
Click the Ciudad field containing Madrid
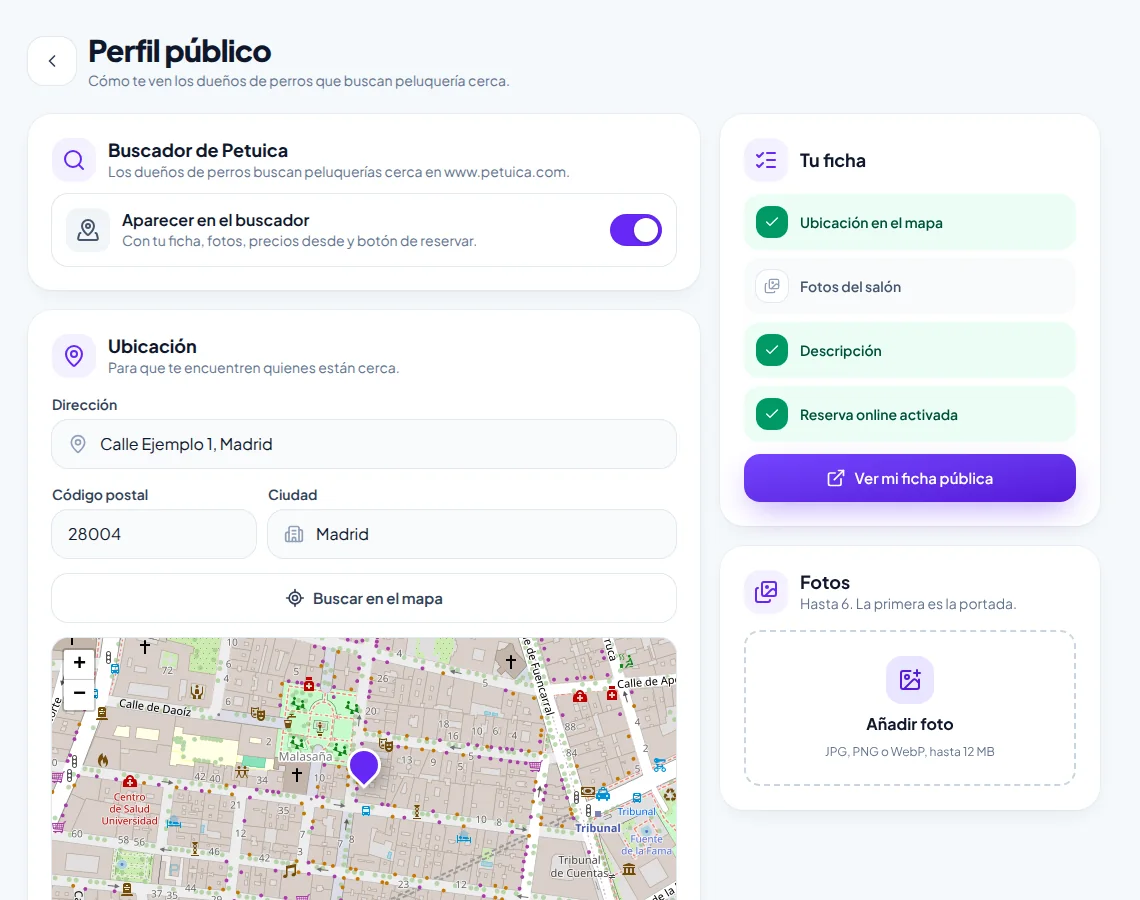pos(472,534)
